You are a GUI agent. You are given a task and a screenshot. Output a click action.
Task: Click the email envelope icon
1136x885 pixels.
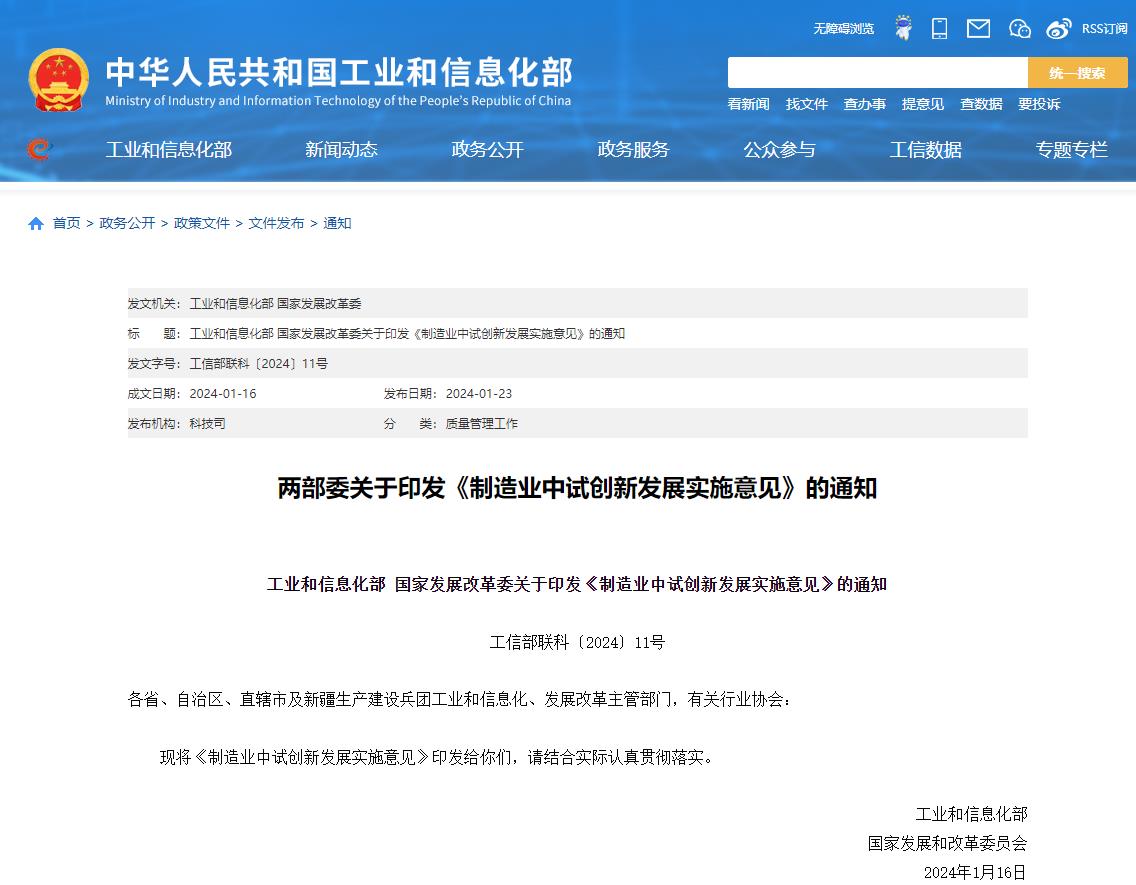click(x=978, y=28)
